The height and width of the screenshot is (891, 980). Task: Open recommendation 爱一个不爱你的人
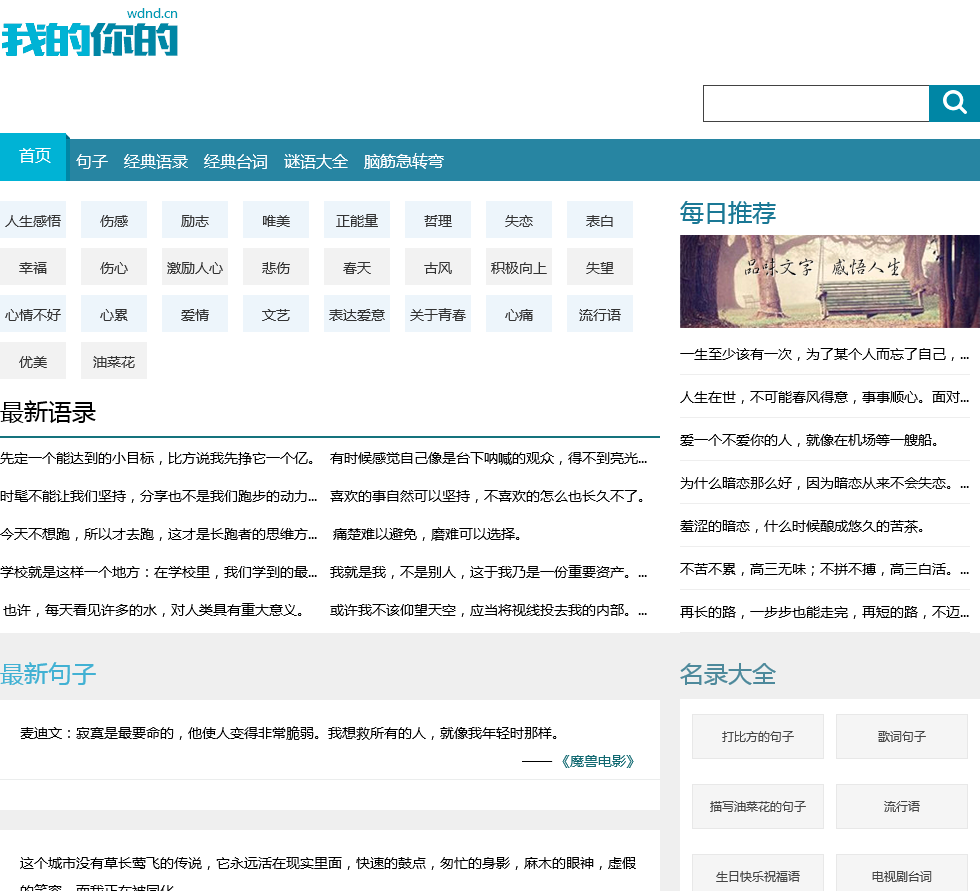(x=809, y=440)
